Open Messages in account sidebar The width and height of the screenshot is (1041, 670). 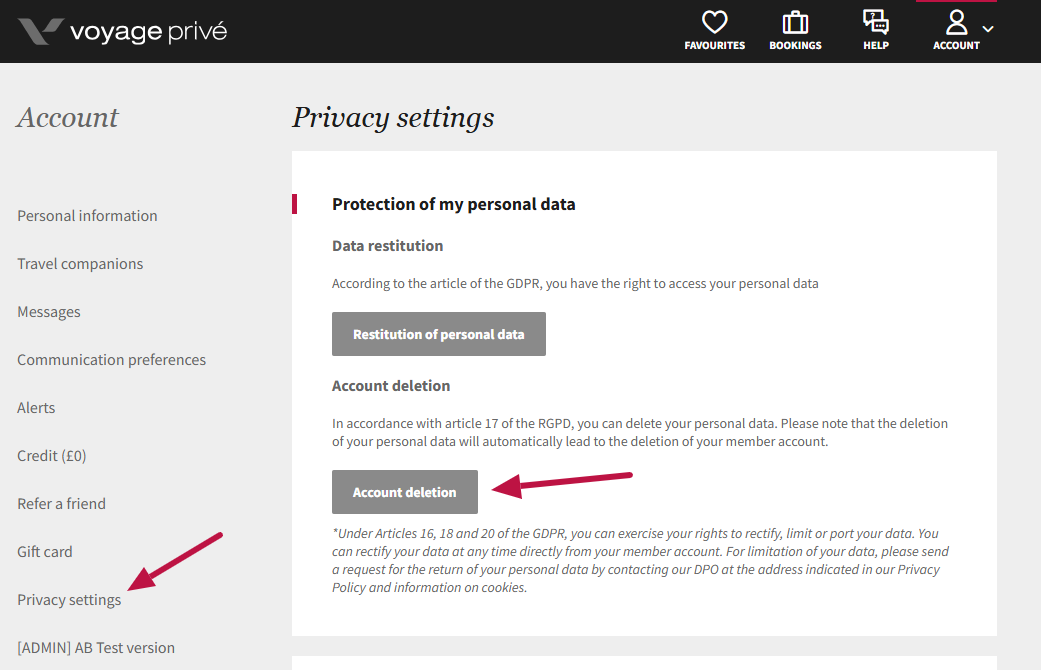(49, 312)
